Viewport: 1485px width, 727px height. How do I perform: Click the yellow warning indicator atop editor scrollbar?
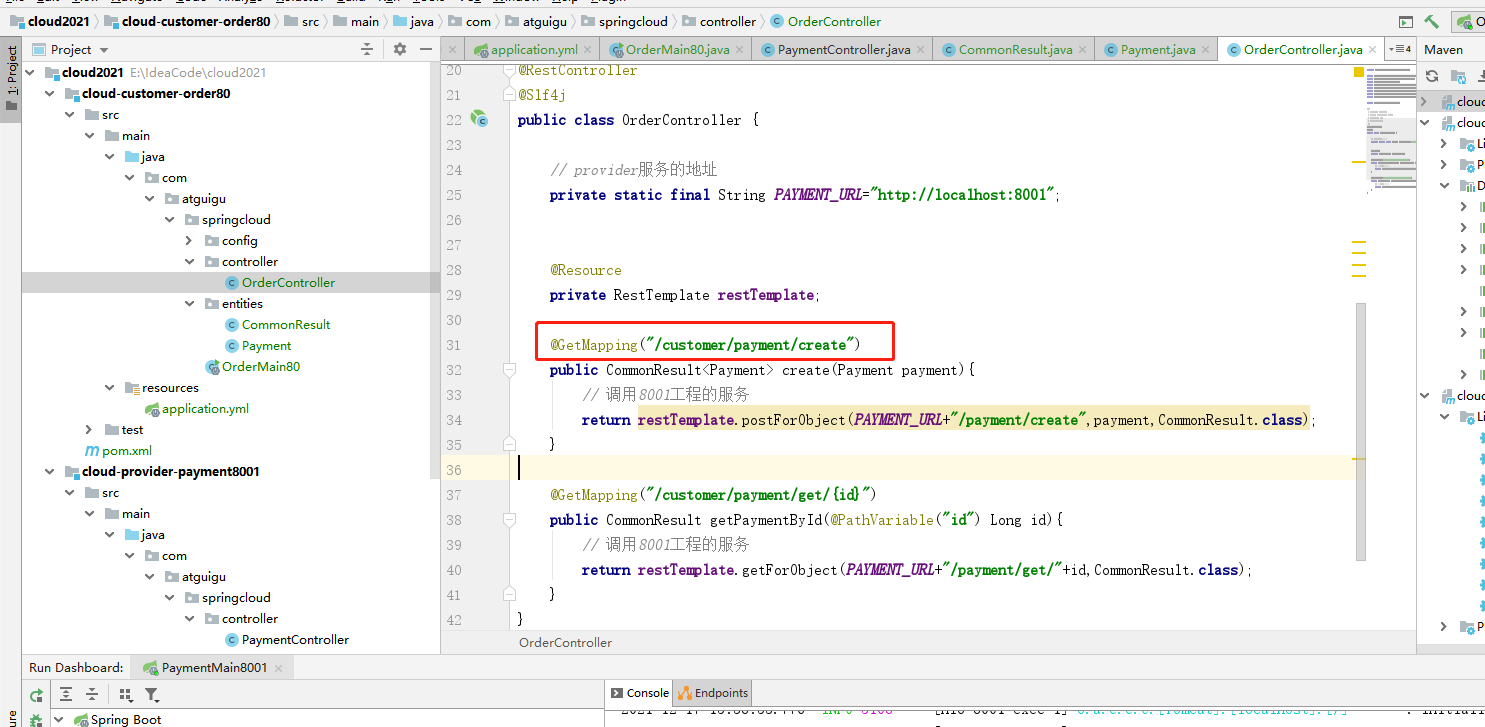click(1359, 72)
